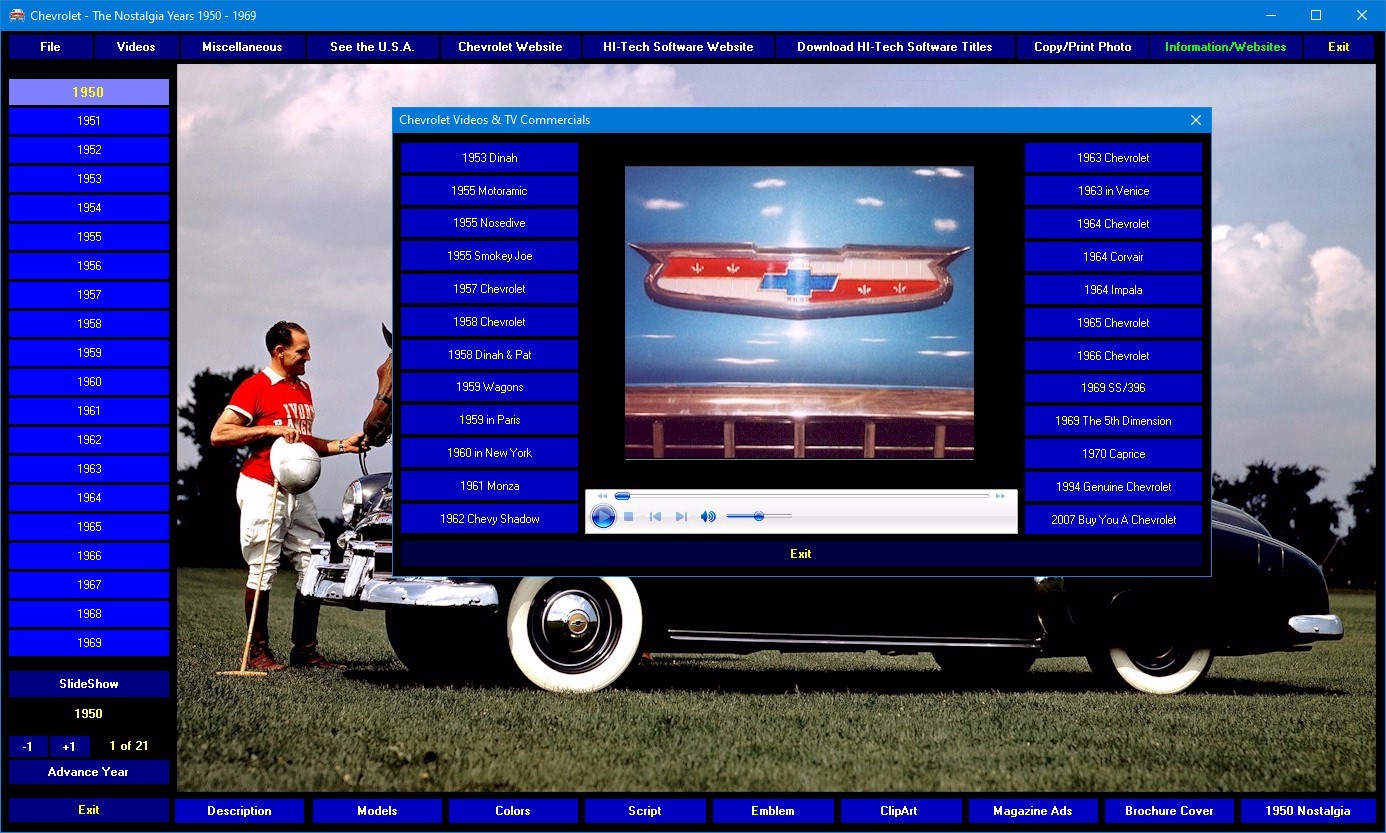Play the 1969 The 5th Dimension video
Viewport: 1386px width, 833px height.
(x=1113, y=421)
